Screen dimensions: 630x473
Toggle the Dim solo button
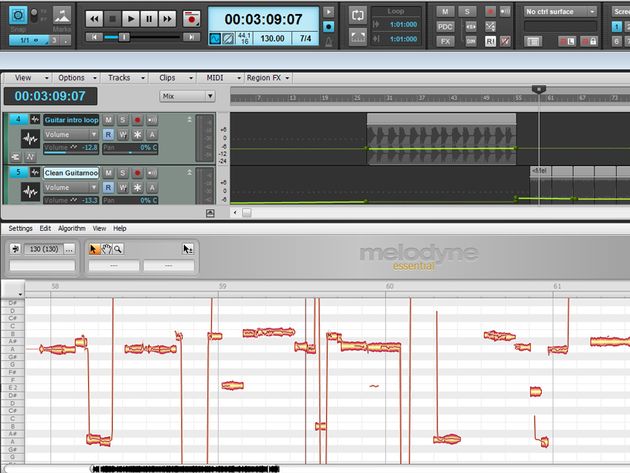(470, 41)
